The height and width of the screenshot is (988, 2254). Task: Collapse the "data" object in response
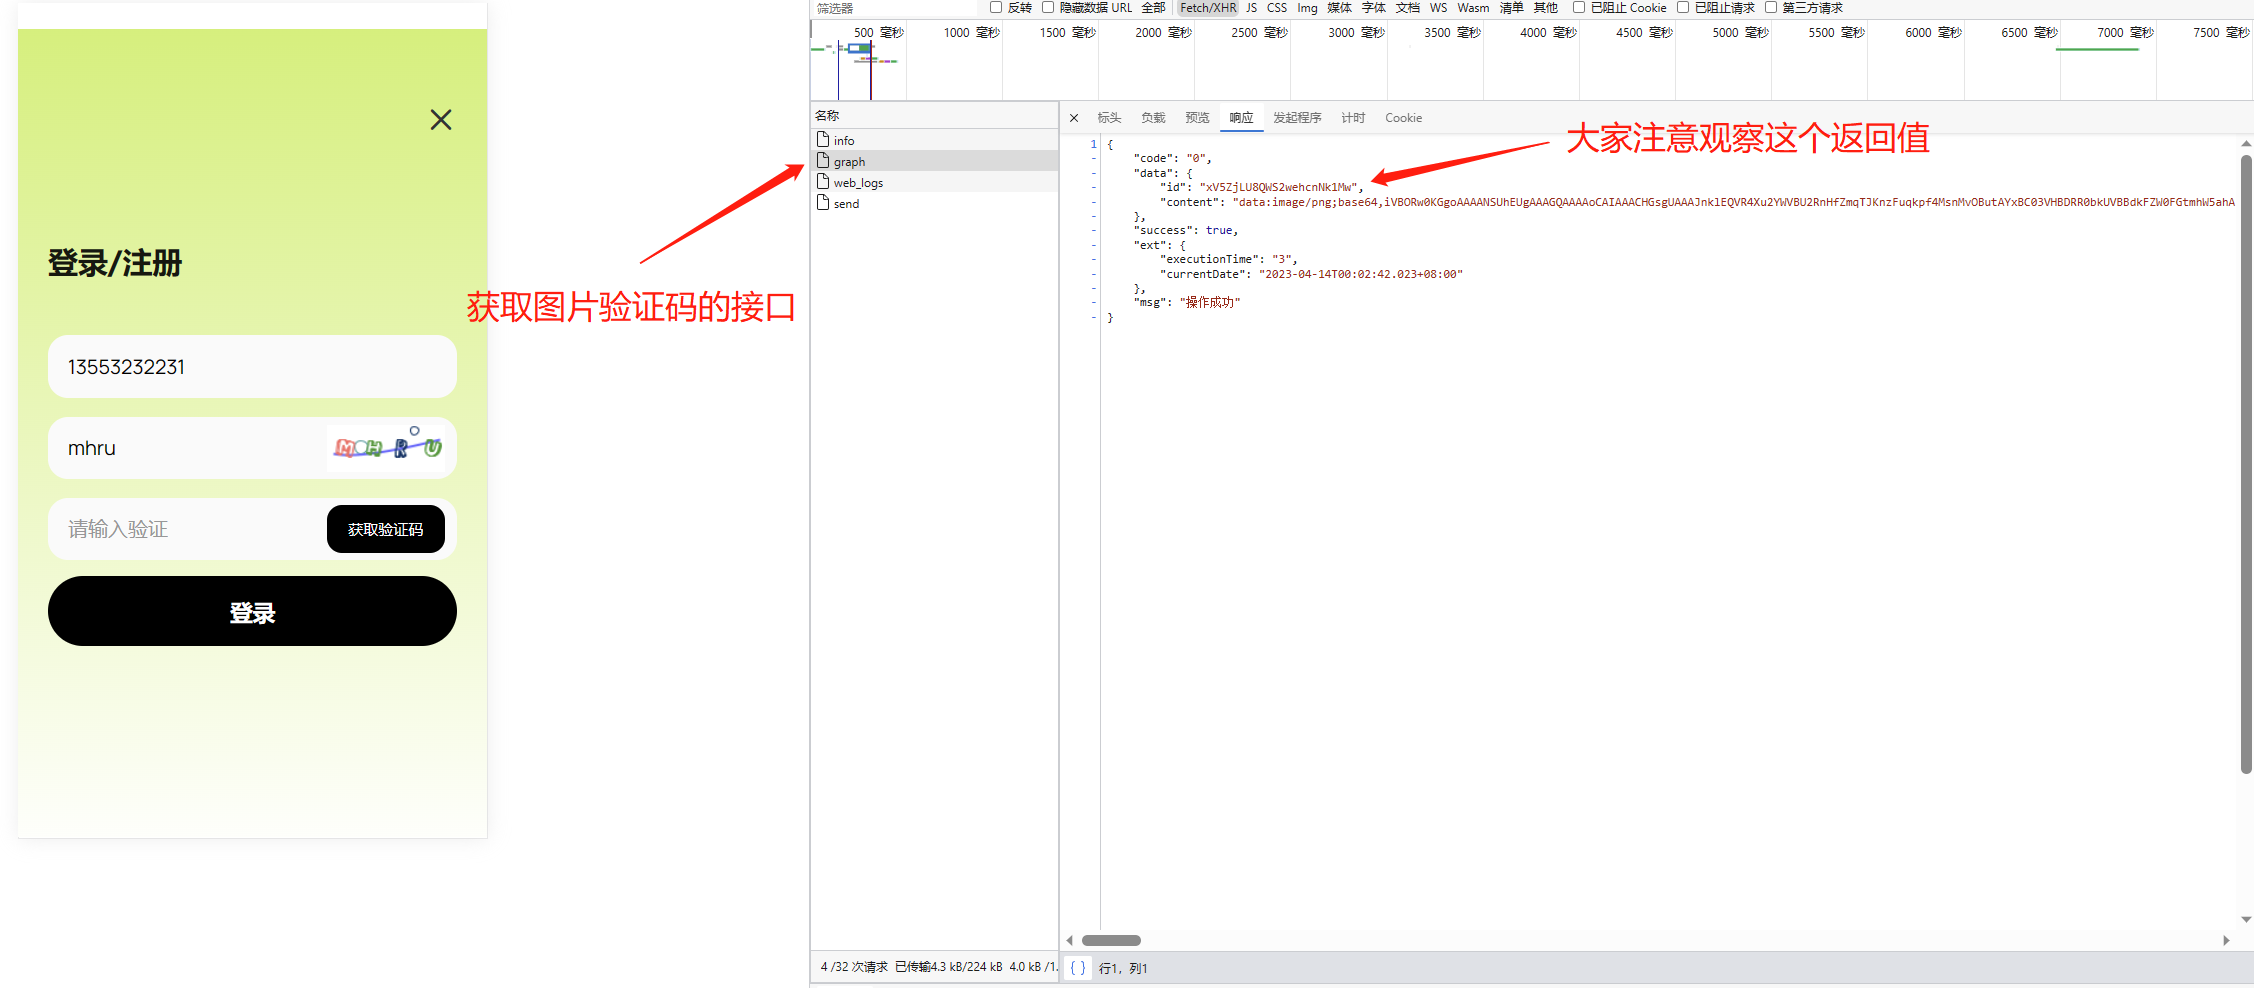[1093, 173]
